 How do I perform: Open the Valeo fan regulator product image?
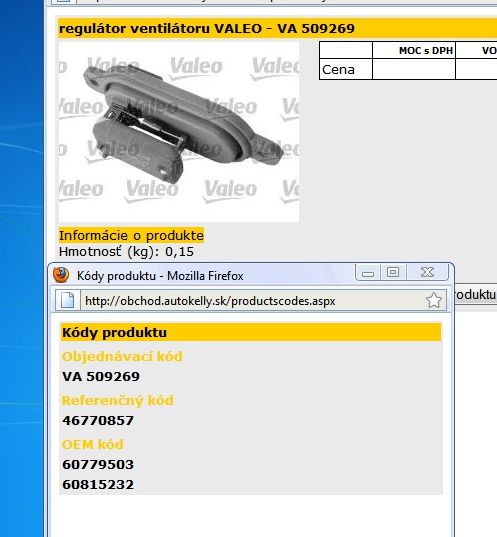(178, 132)
